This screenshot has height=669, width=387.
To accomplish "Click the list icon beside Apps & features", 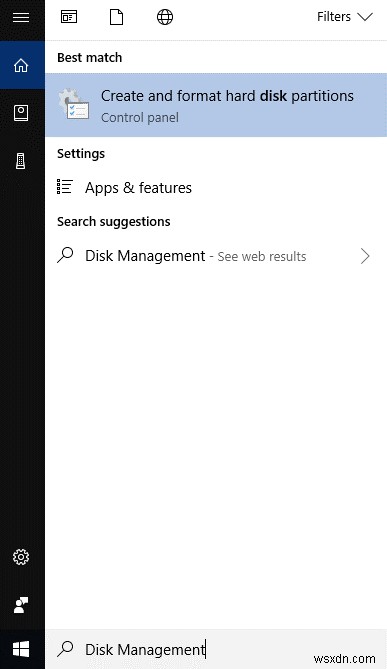I will point(65,187).
